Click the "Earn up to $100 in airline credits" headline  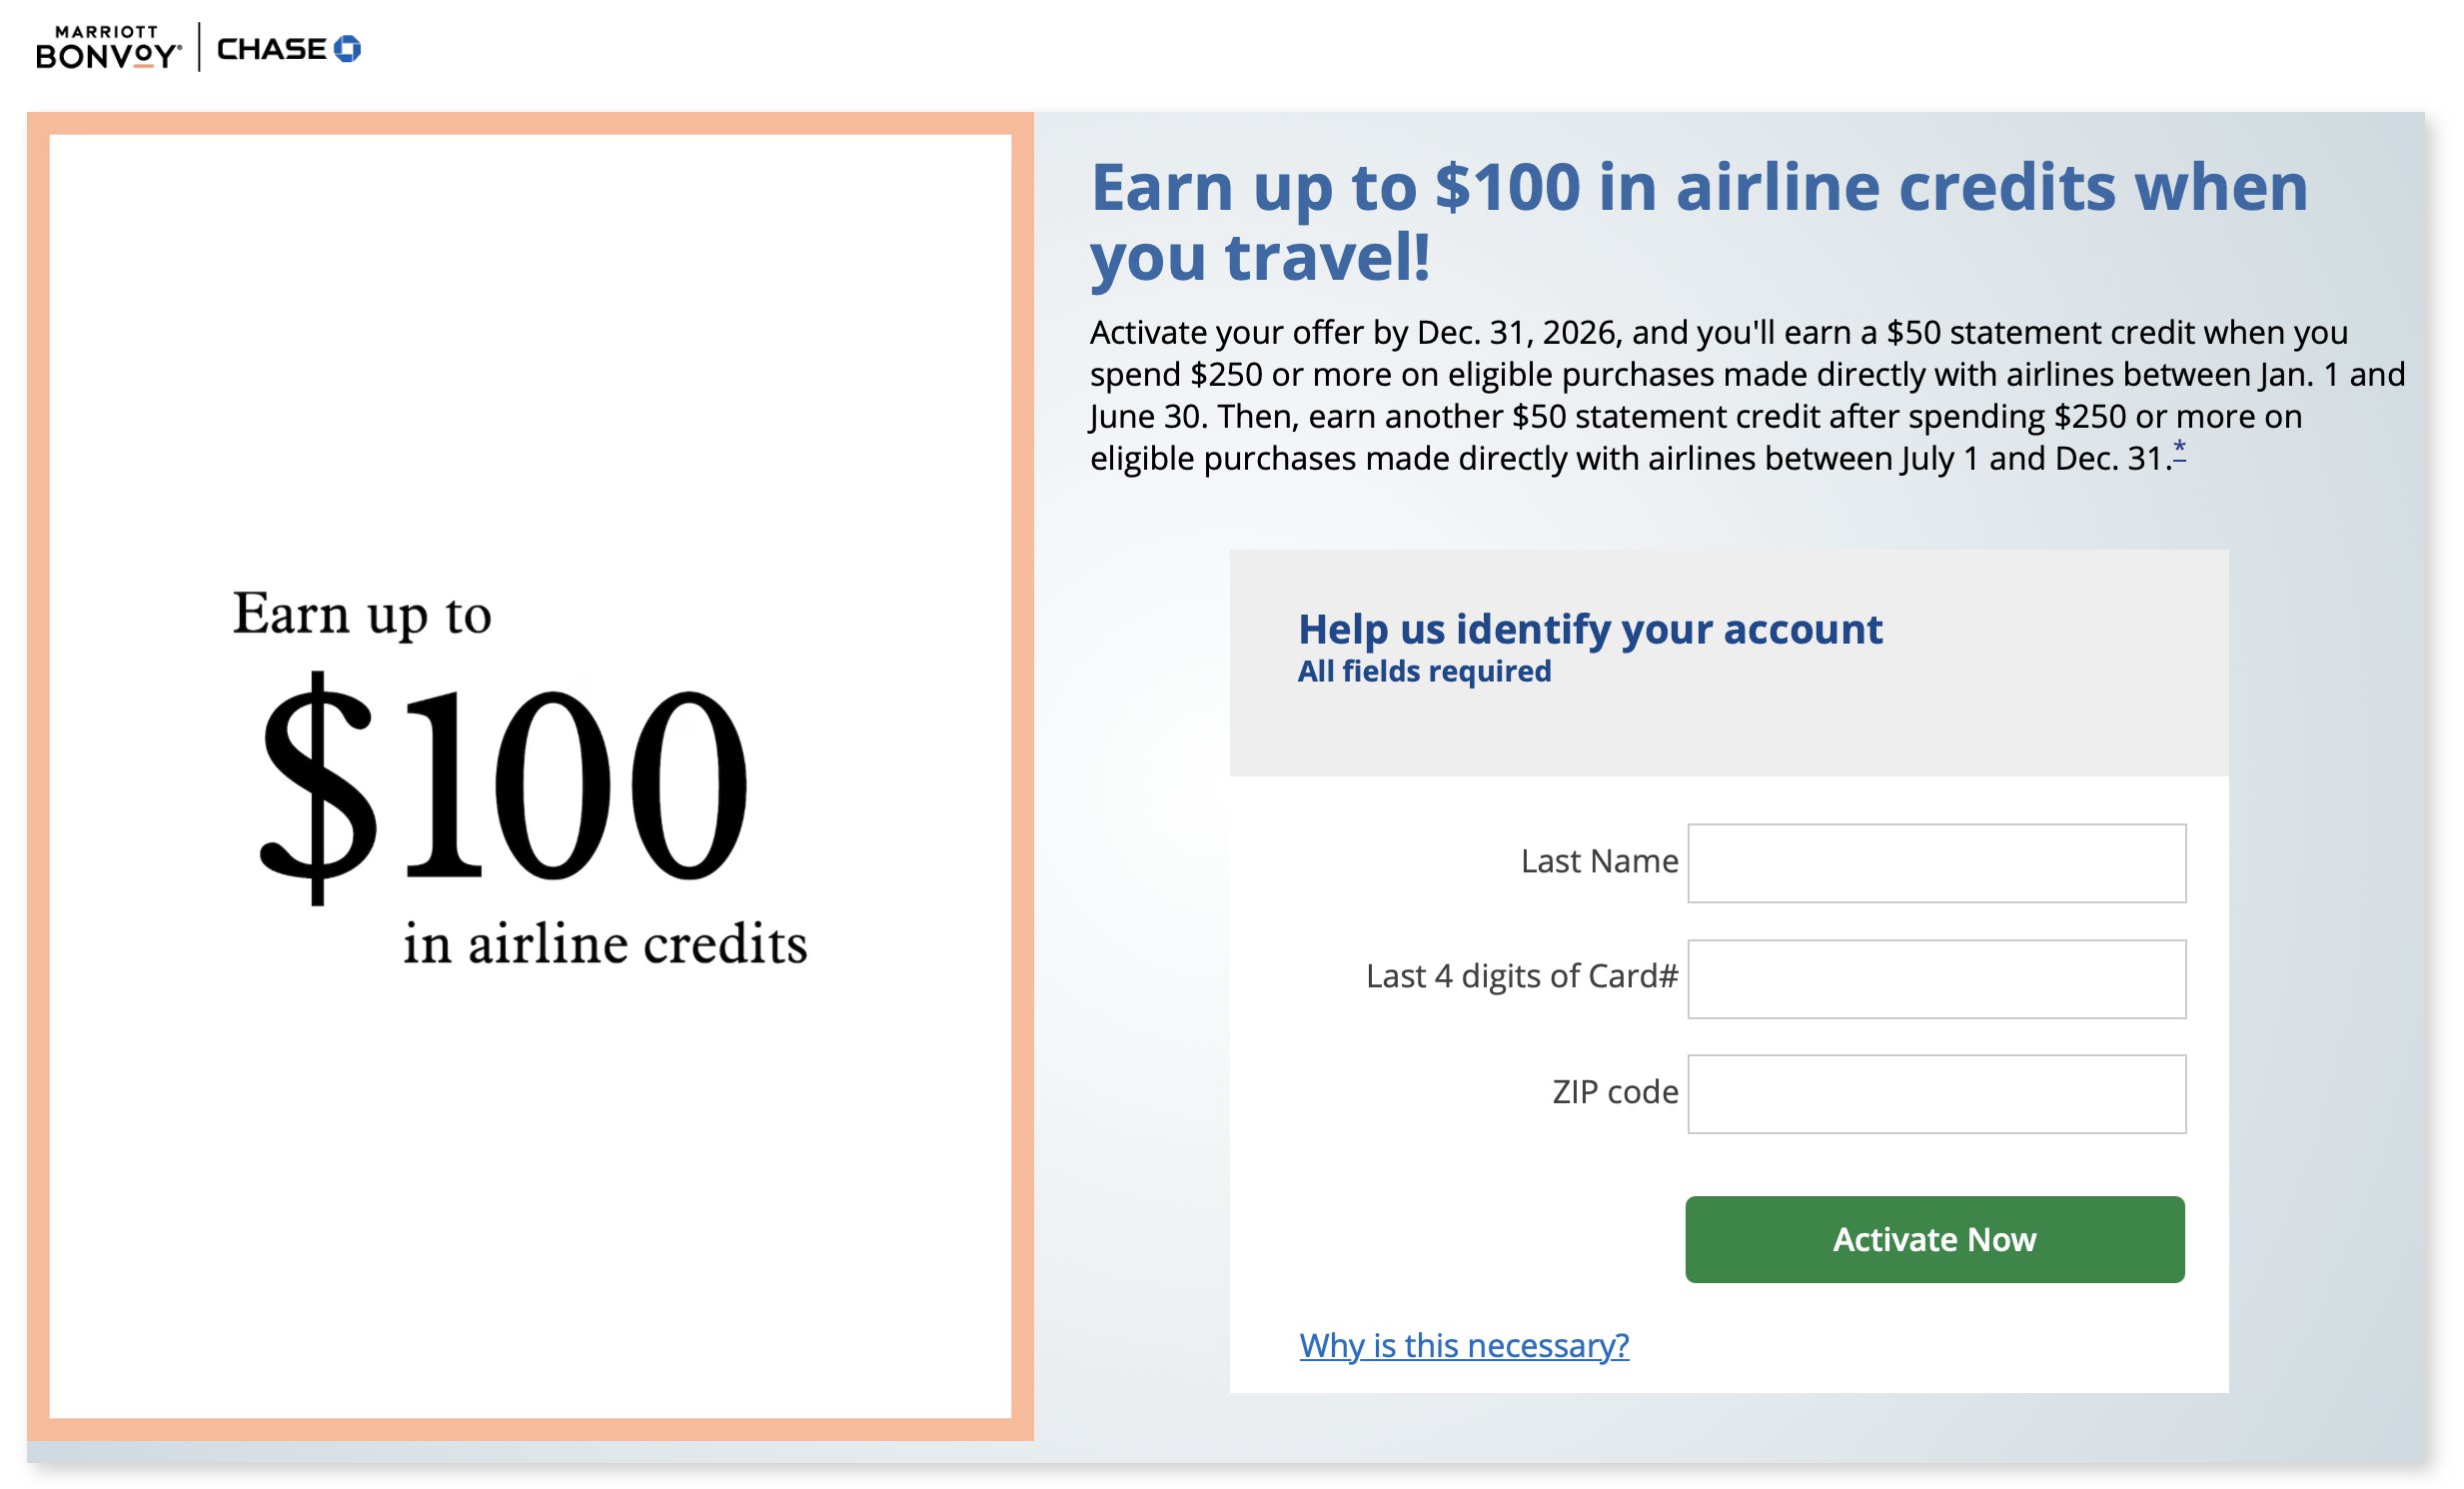(1698, 222)
